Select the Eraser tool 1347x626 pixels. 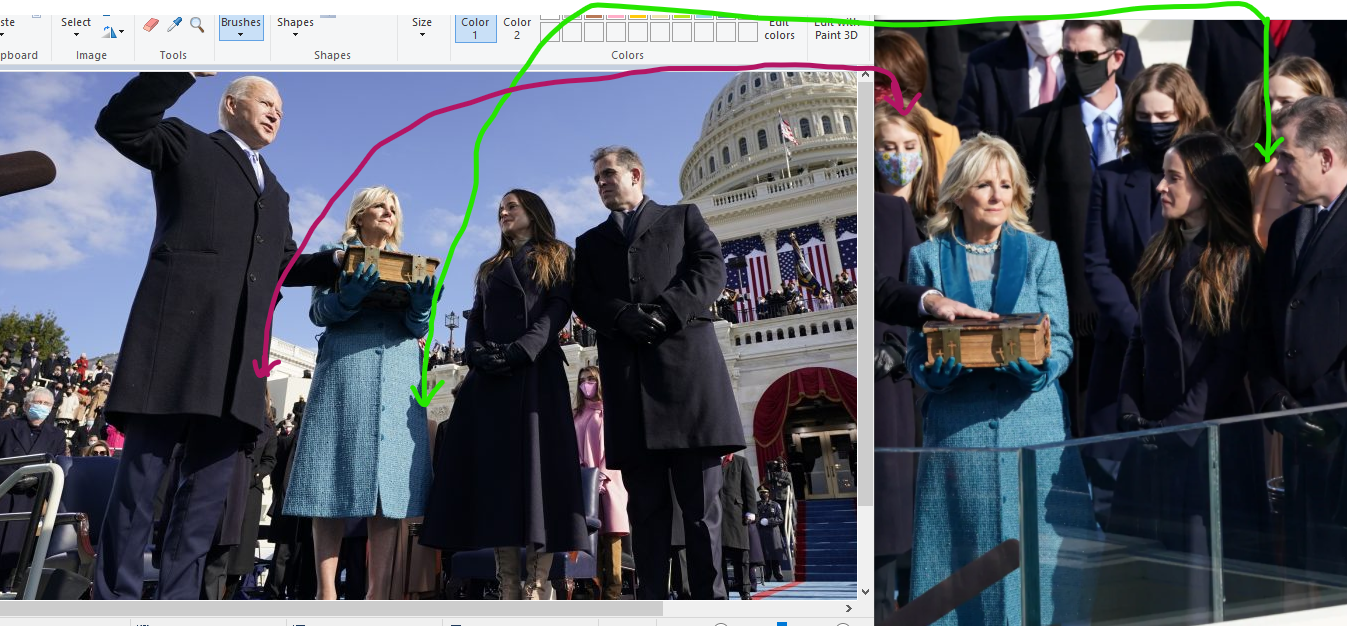pyautogui.click(x=150, y=23)
